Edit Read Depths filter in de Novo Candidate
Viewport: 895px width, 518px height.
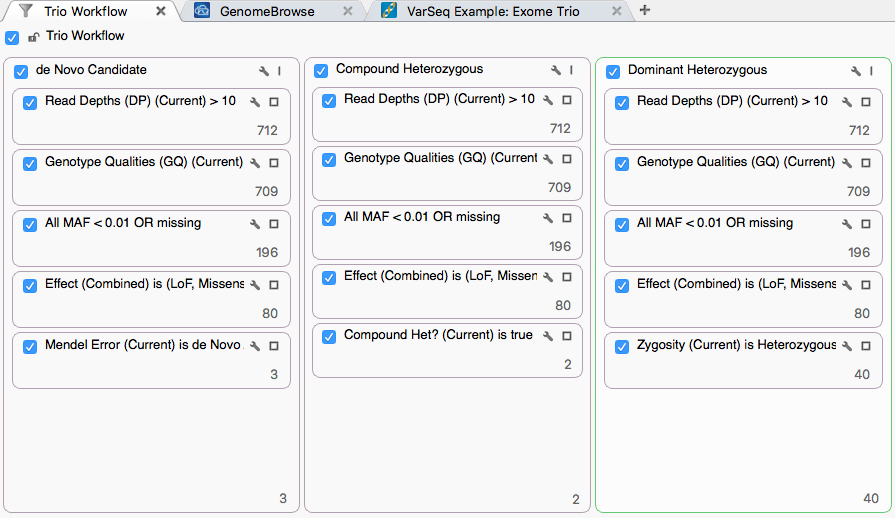(x=255, y=102)
